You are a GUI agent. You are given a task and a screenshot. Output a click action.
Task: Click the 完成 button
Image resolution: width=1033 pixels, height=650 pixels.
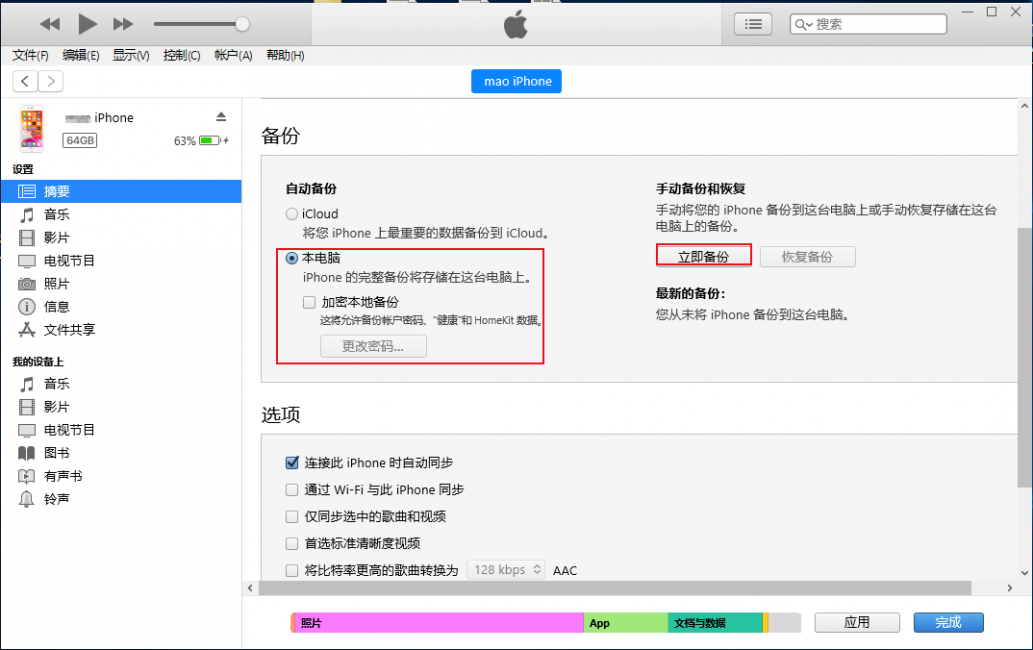click(x=949, y=622)
